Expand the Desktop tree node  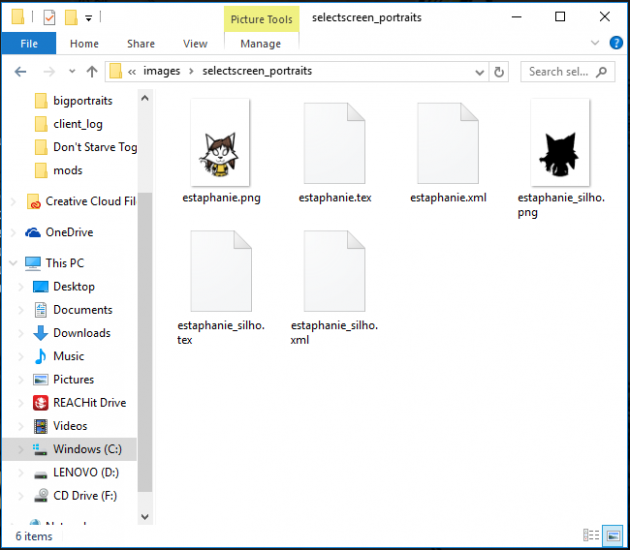[x=21, y=286]
